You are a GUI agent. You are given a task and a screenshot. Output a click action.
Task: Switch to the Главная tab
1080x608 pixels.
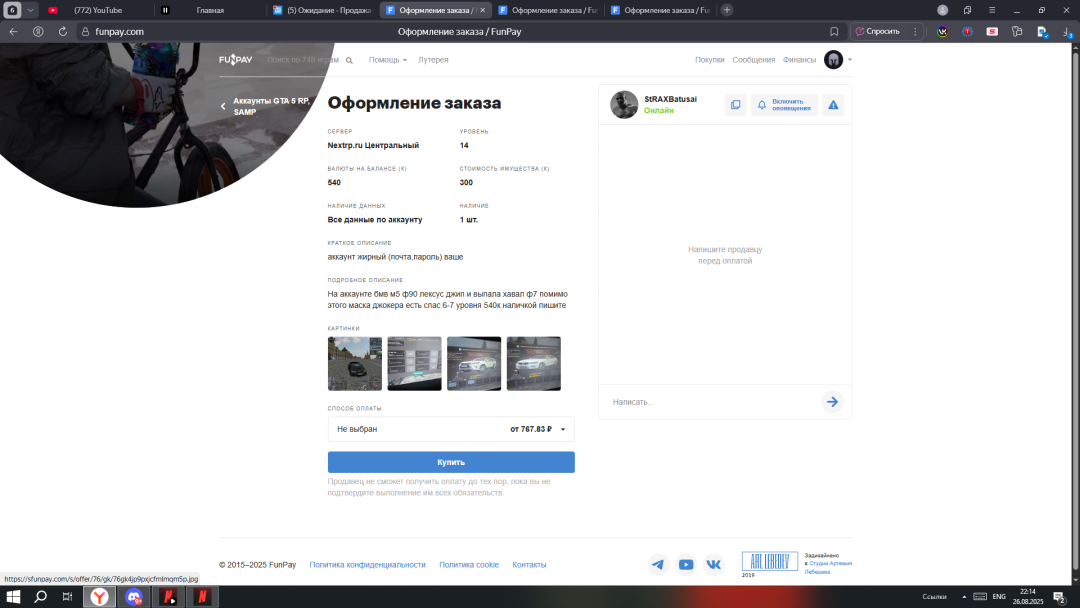point(209,10)
